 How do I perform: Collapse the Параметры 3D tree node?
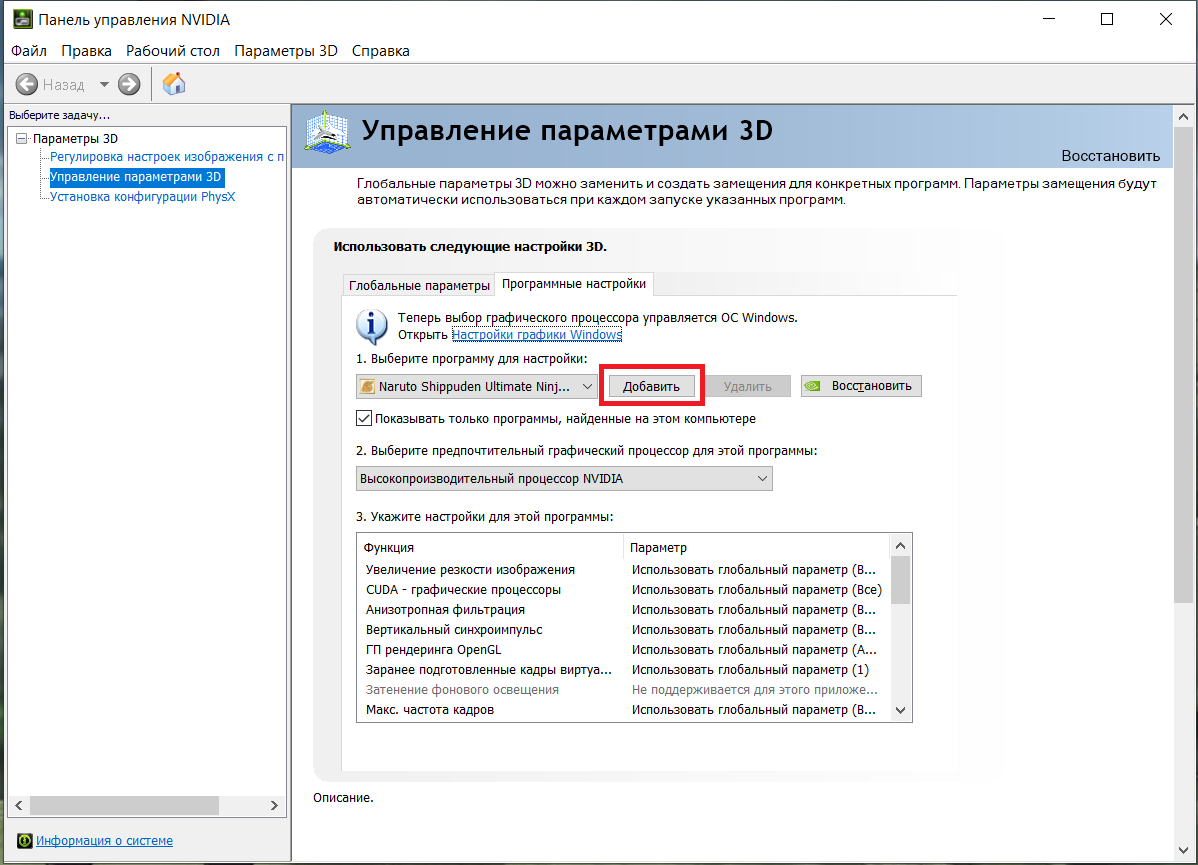(x=21, y=138)
